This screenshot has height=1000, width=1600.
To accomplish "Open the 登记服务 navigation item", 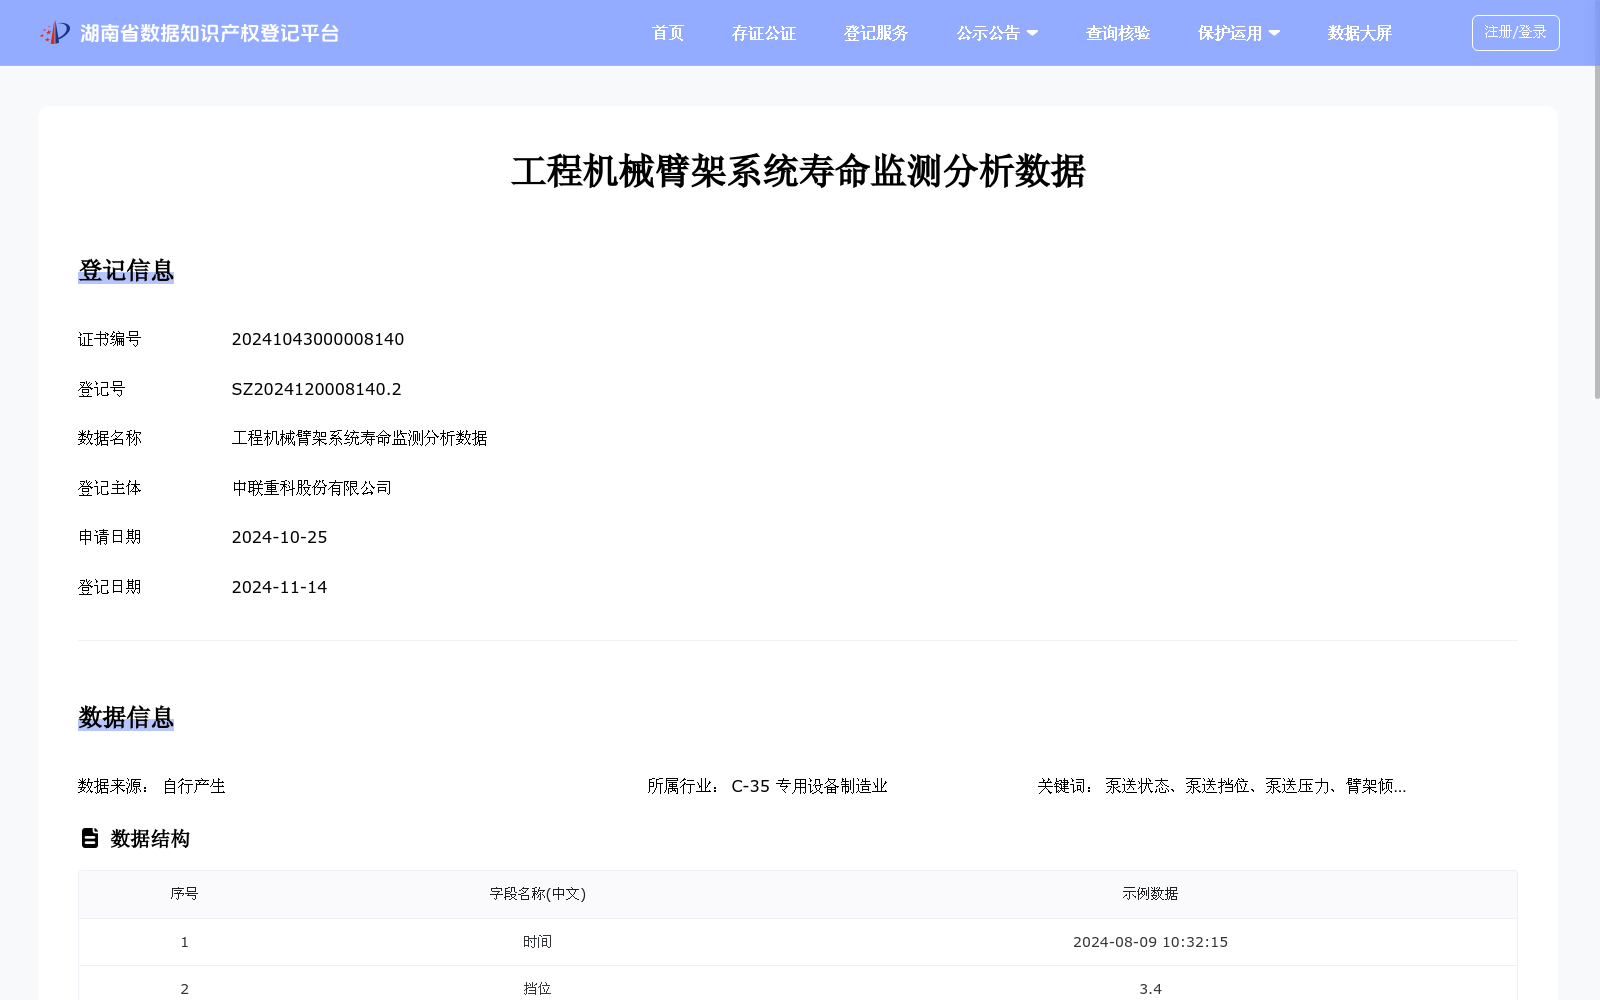I will point(876,33).
